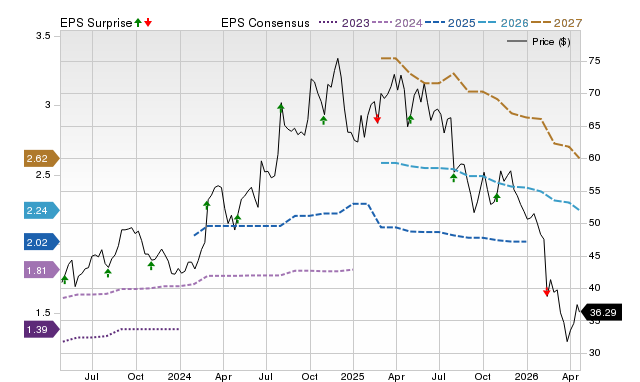Click the dark blue 2.02 value tag
This screenshot has width=640, height=382.
pos(42,242)
